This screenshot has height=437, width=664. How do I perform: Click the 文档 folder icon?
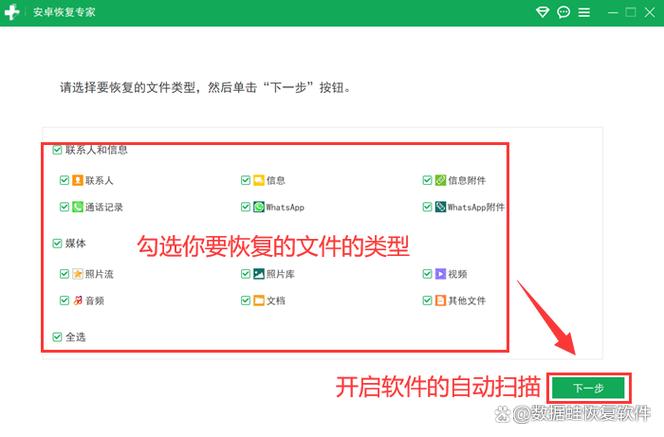pos(259,300)
